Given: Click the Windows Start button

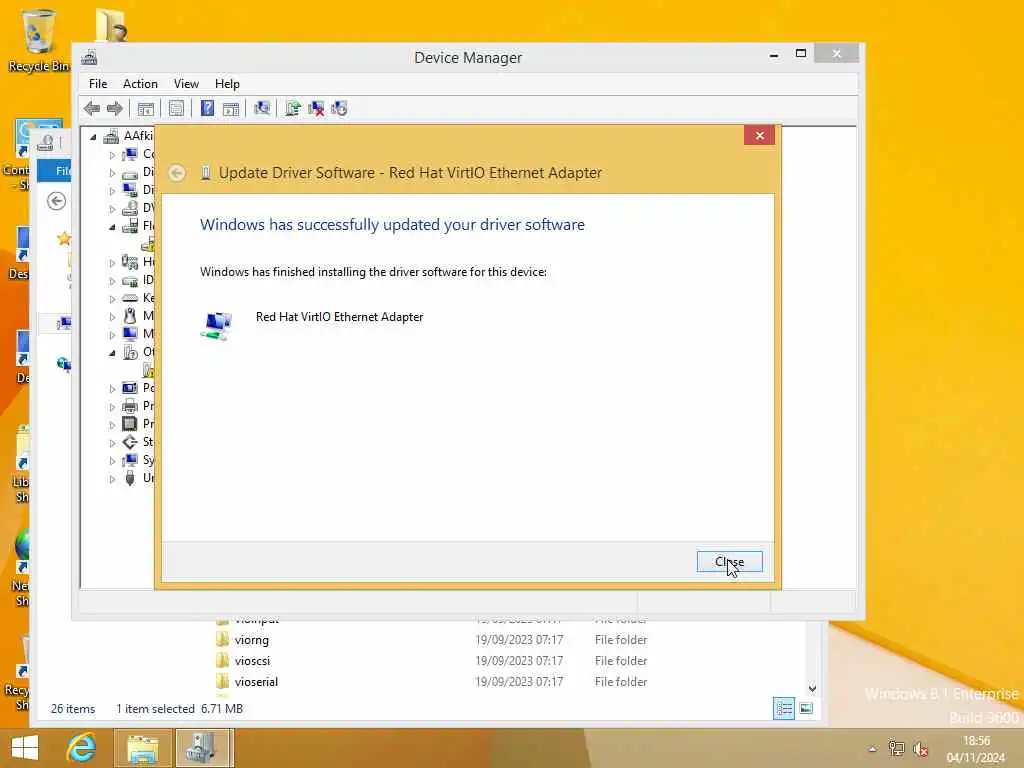Looking at the screenshot, I should click(x=25, y=748).
